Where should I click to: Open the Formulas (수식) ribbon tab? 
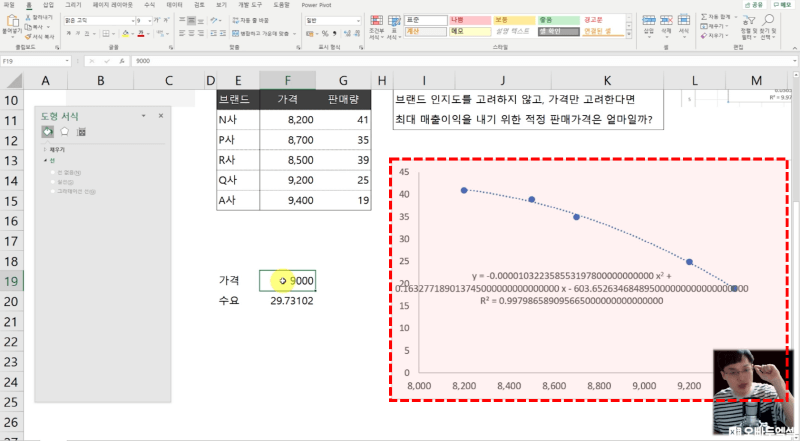point(149,5)
